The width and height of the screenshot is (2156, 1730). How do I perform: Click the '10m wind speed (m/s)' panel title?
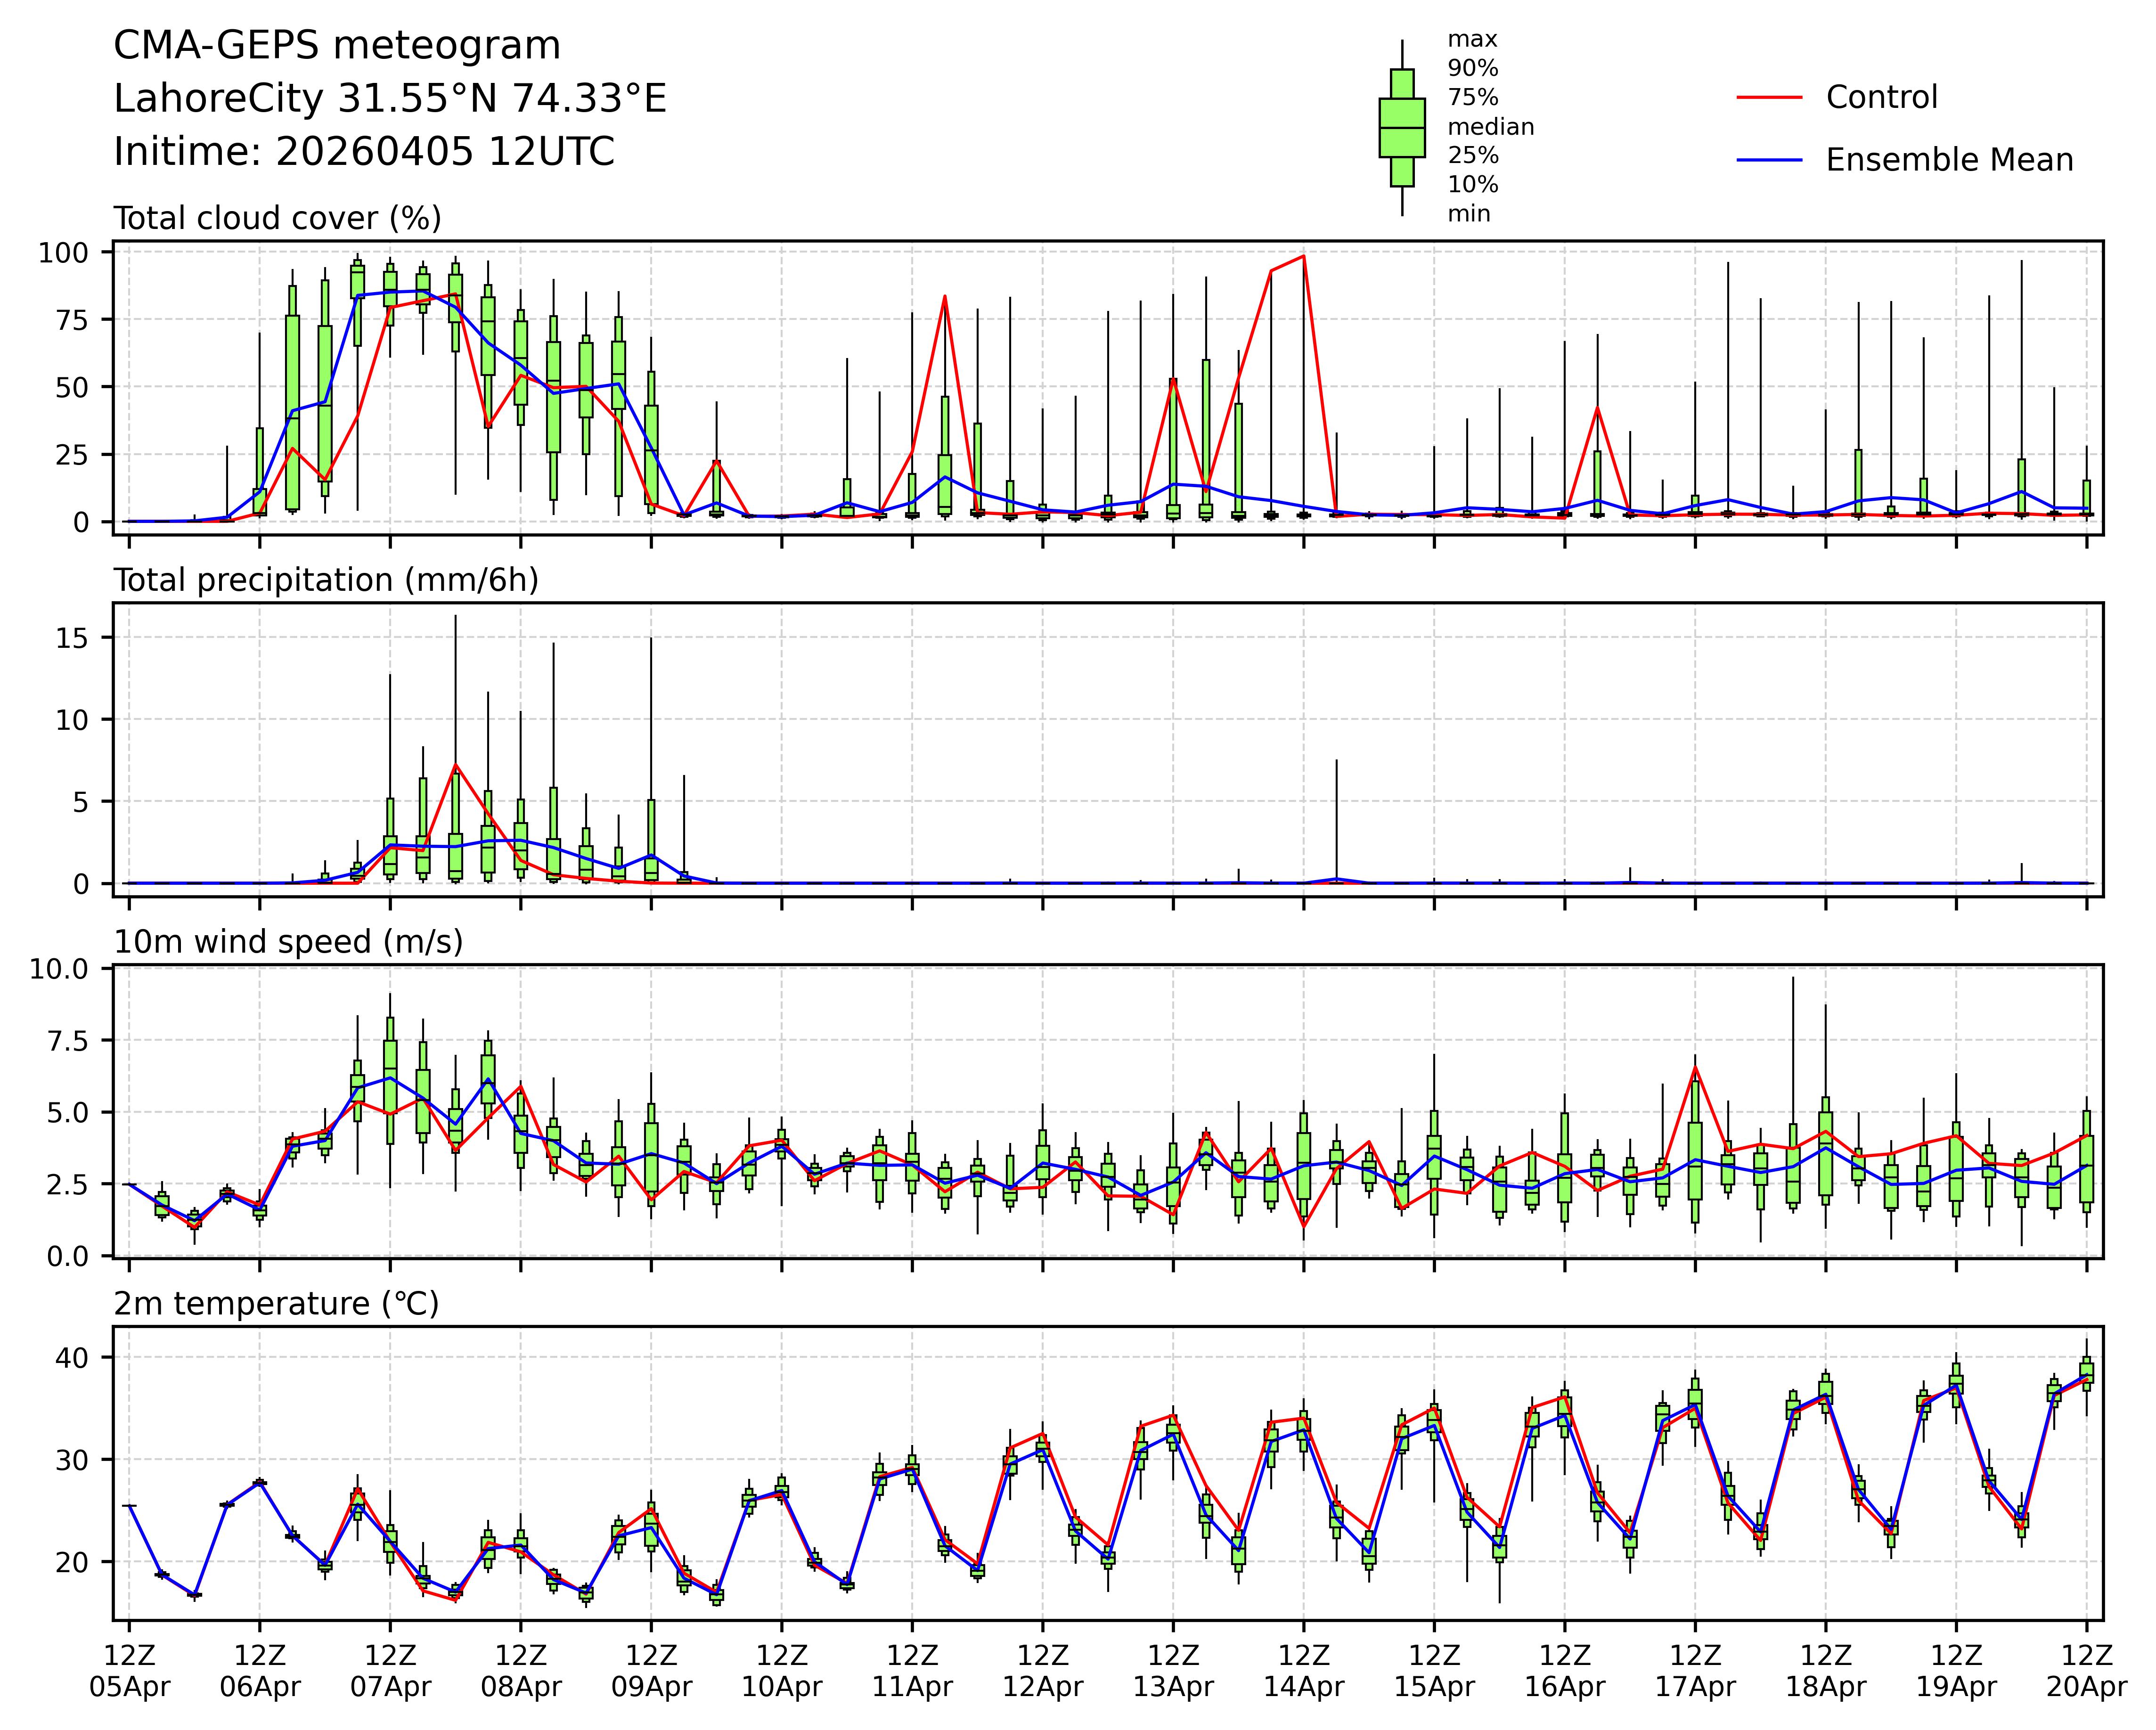[x=288, y=942]
